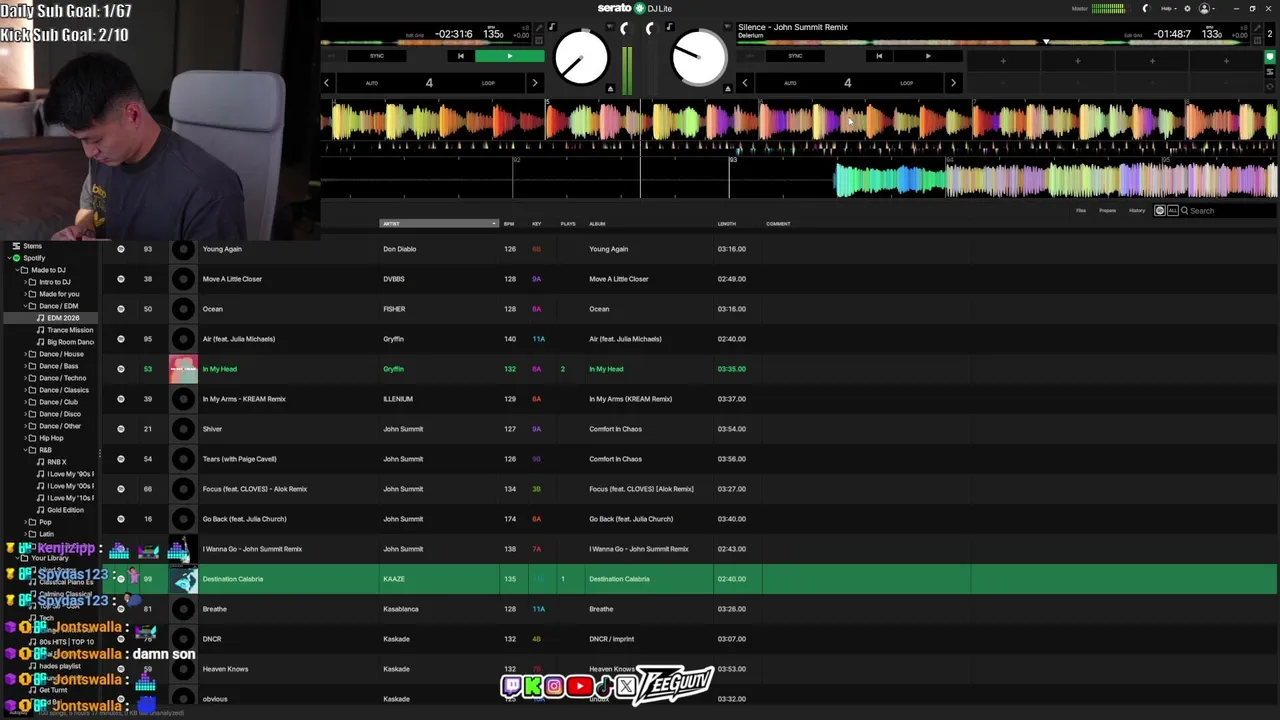
Task: Click Destination Calabria album art thumbnail
Action: 183,579
